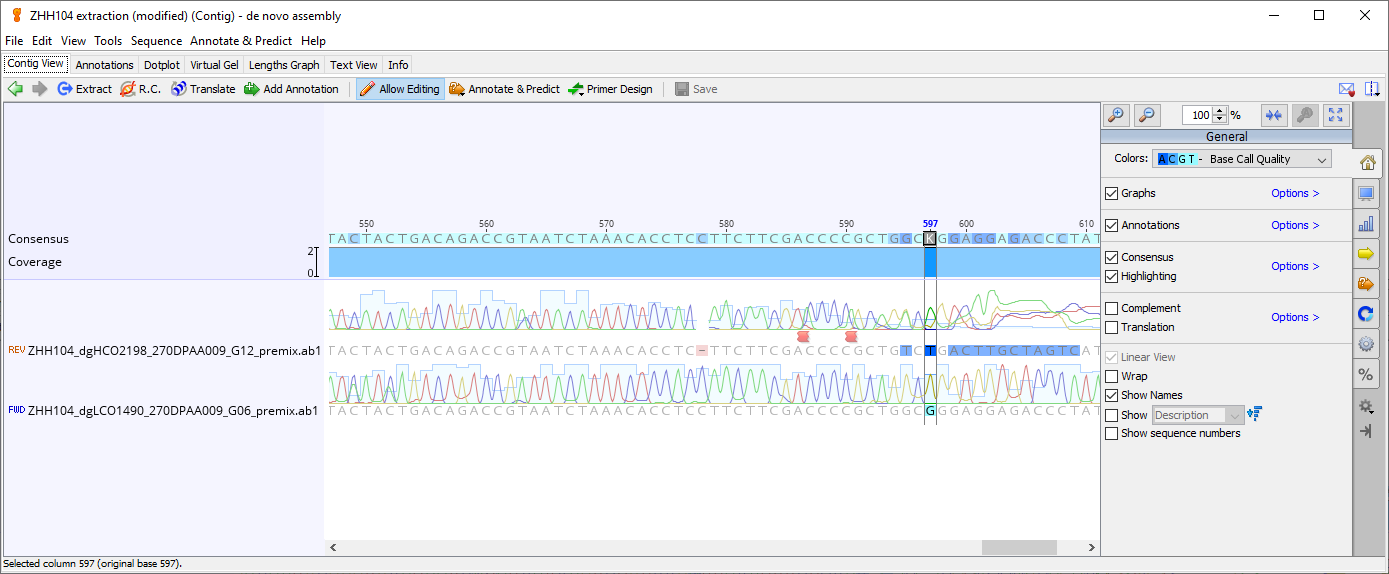The width and height of the screenshot is (1389, 574).
Task: Click the zoom percentage input field
Action: point(1197,115)
